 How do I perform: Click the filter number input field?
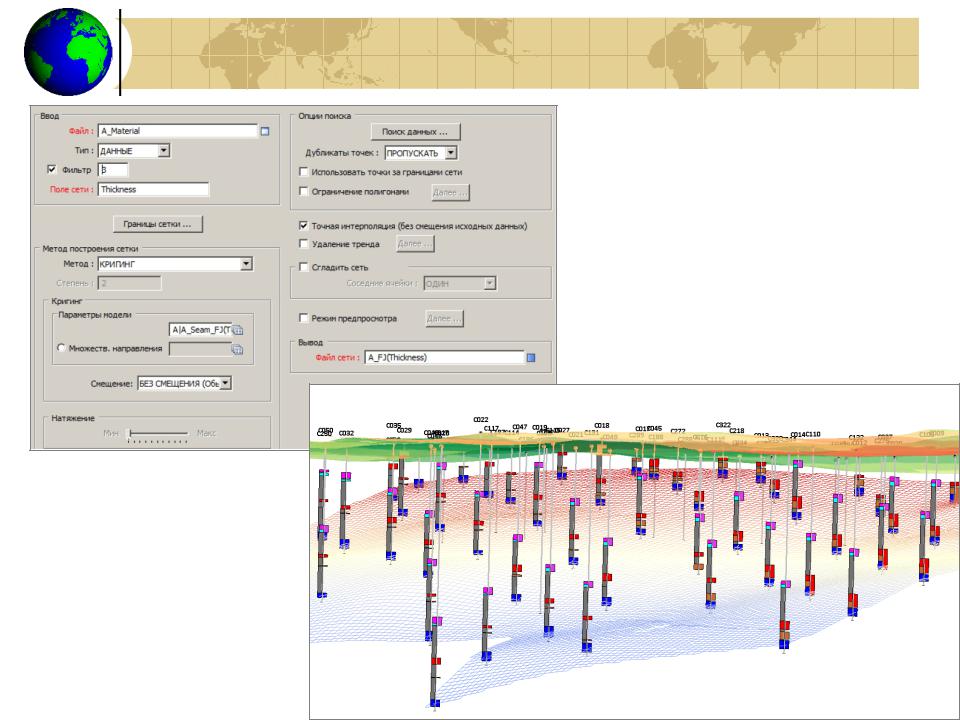click(113, 170)
